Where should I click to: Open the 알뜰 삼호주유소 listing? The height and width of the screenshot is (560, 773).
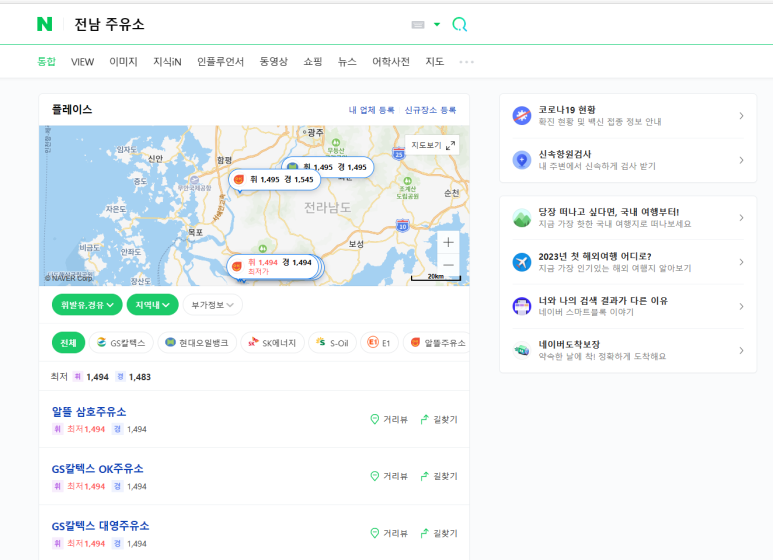[89, 412]
